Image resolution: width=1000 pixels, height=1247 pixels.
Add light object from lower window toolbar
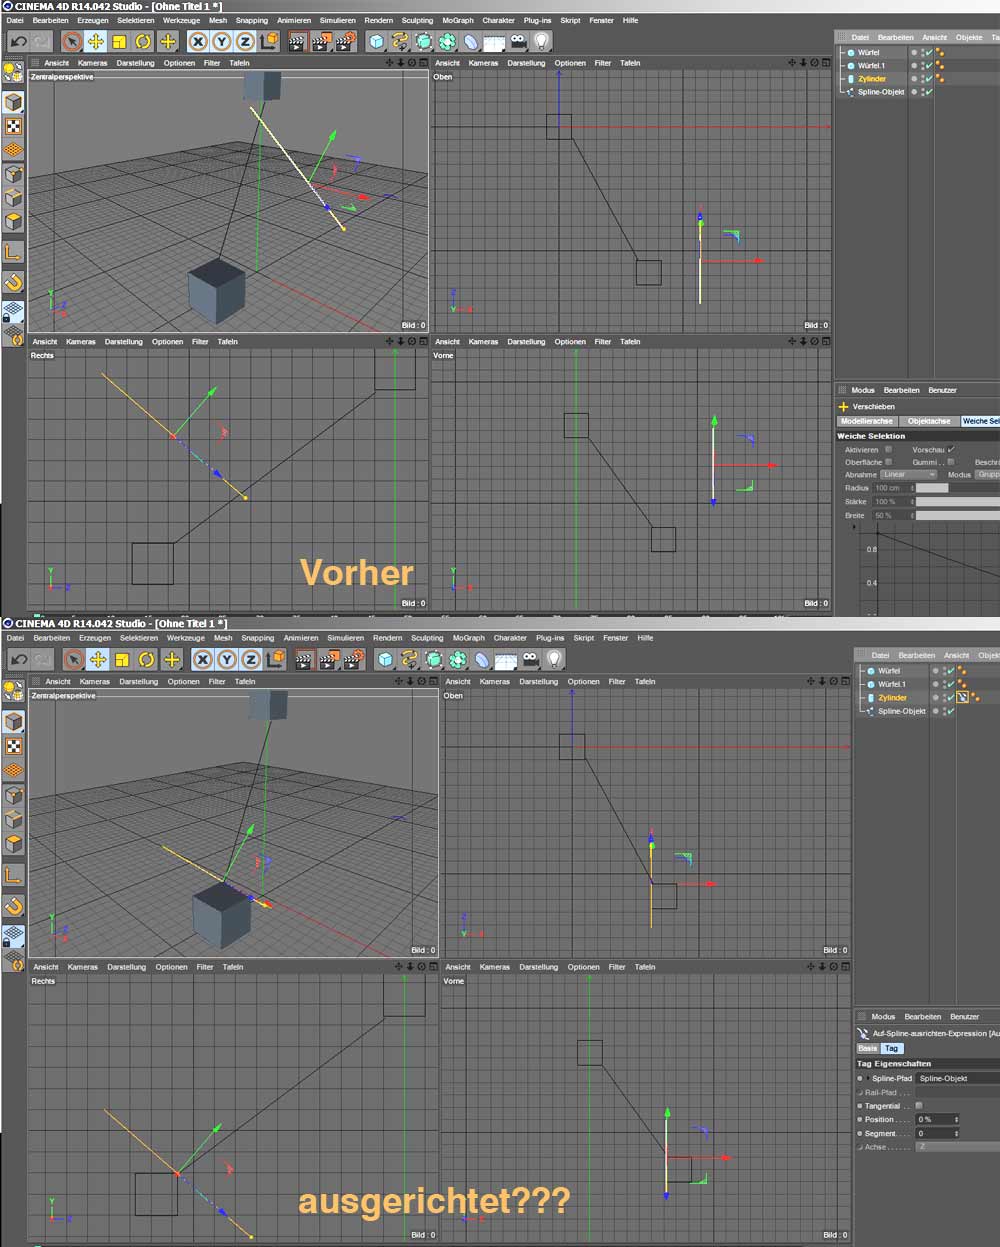click(554, 659)
